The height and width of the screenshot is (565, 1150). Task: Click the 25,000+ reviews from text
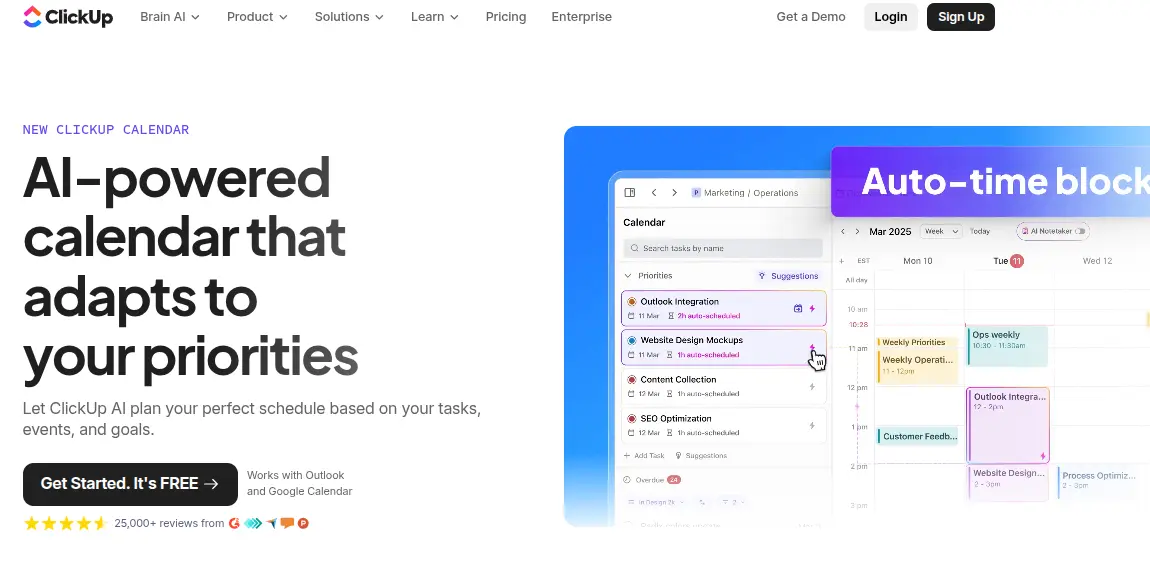(169, 523)
